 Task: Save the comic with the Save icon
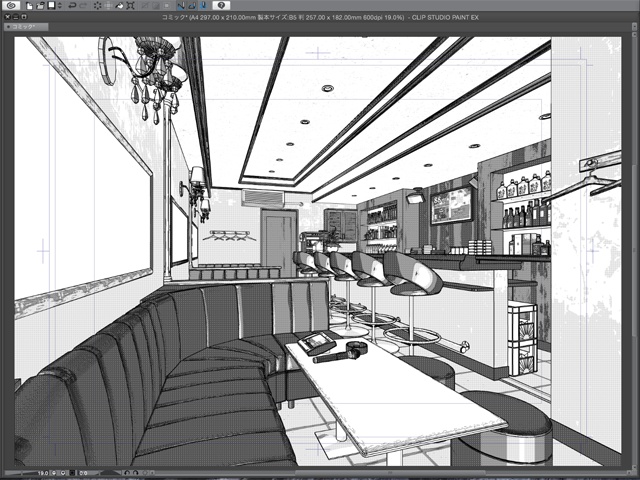51,5
